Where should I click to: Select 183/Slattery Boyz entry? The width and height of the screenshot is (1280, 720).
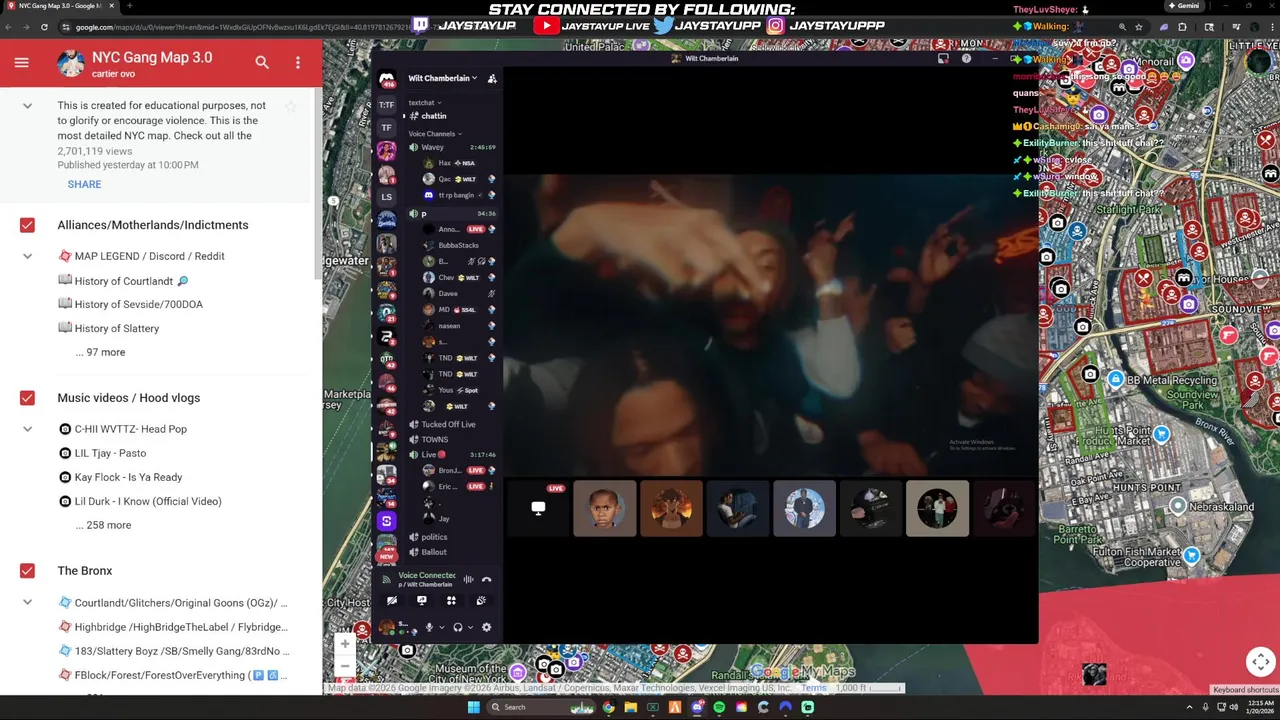coord(173,651)
